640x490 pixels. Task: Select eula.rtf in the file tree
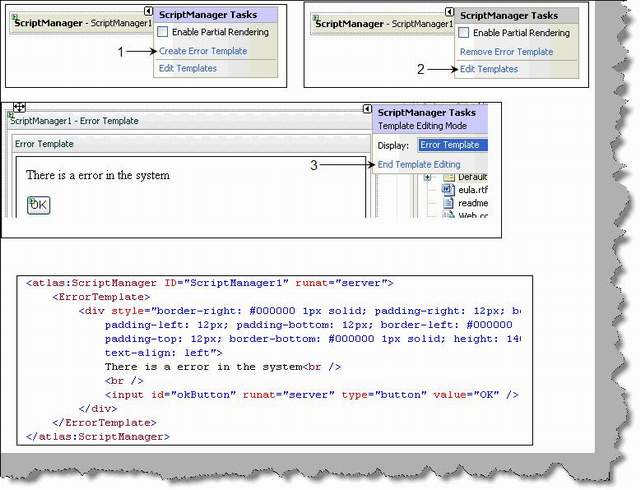click(x=473, y=190)
